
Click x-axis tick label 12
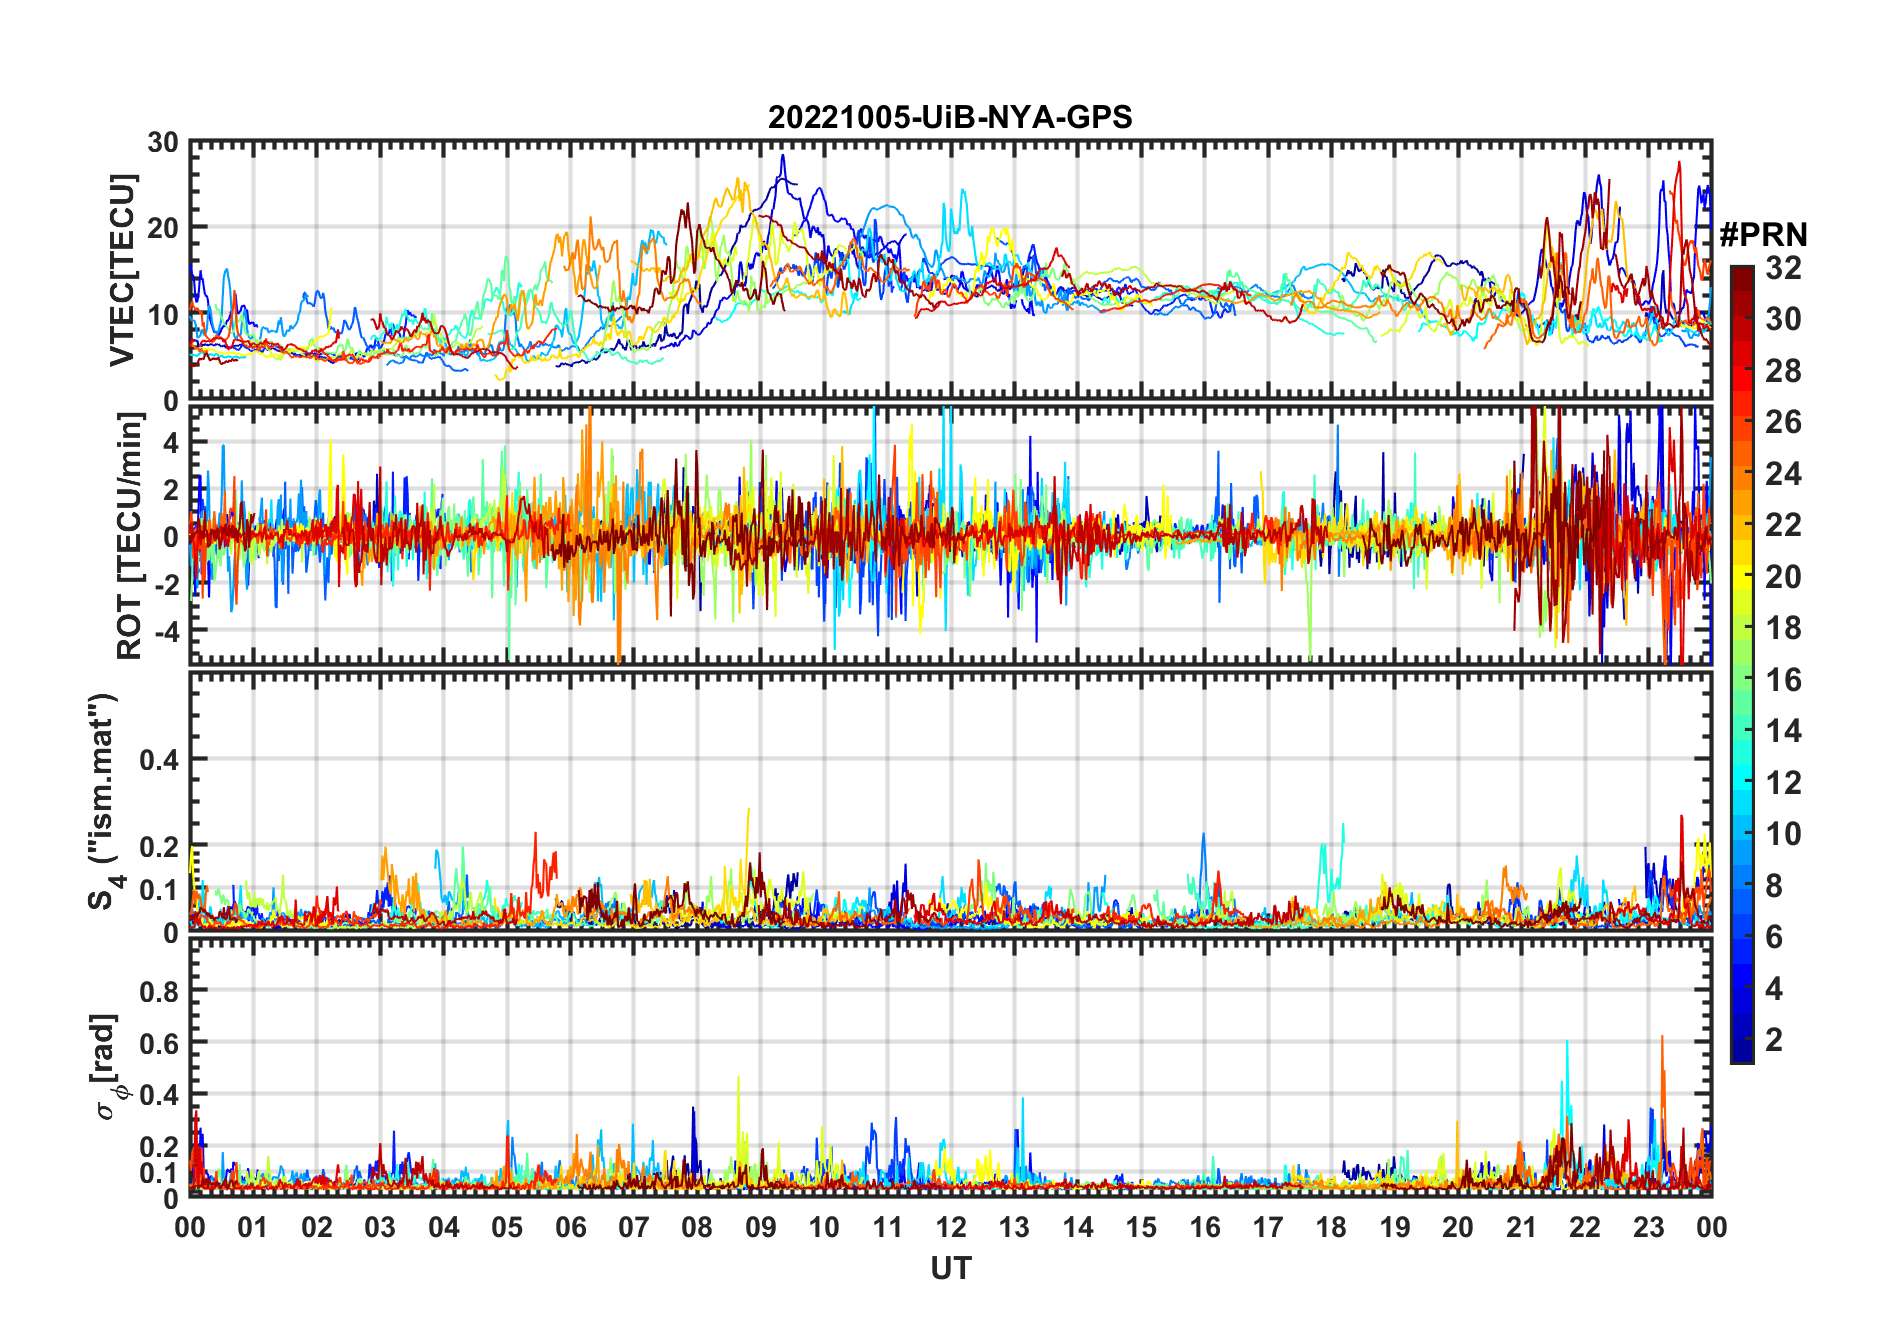[951, 1227]
